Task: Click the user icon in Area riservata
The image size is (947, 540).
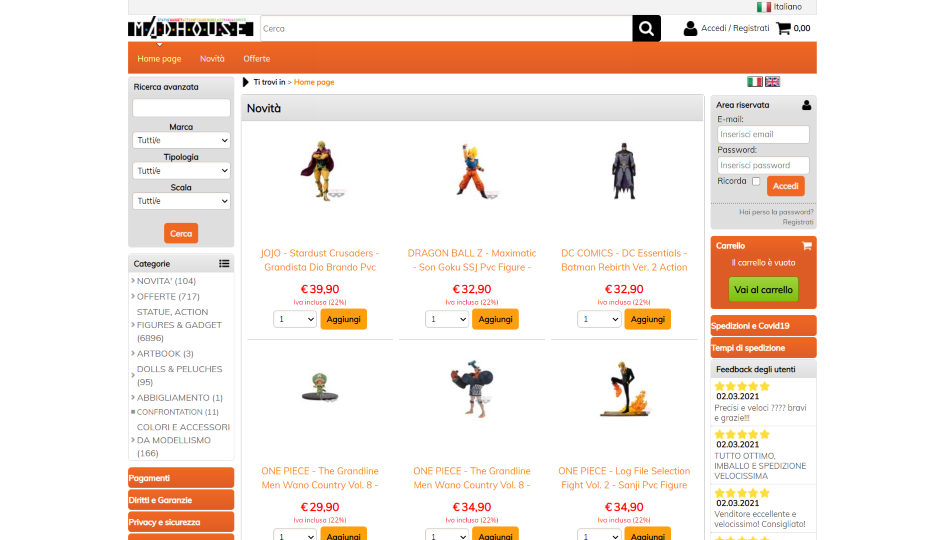Action: pyautogui.click(x=806, y=105)
